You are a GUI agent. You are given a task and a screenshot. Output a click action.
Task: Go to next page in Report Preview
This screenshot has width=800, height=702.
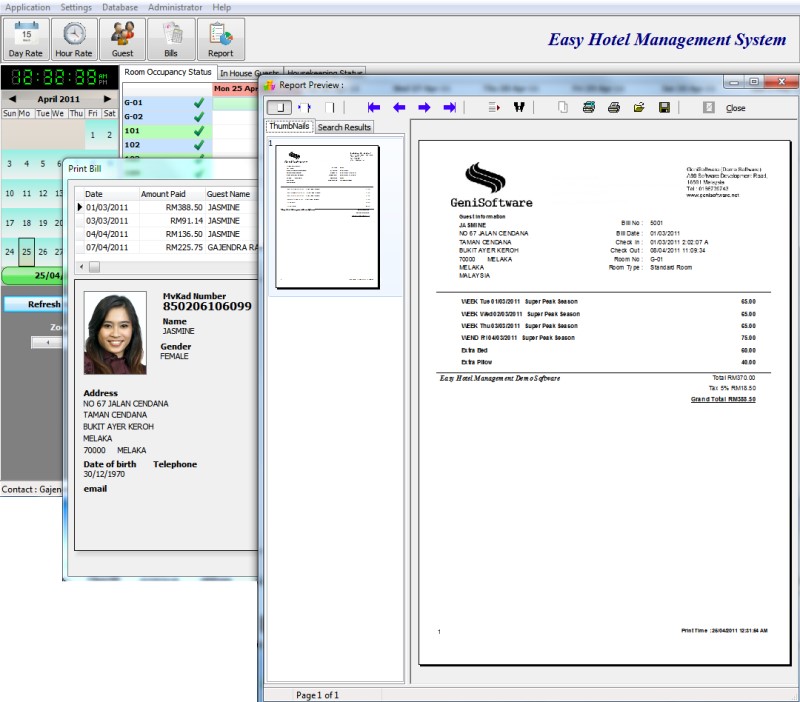[x=424, y=107]
